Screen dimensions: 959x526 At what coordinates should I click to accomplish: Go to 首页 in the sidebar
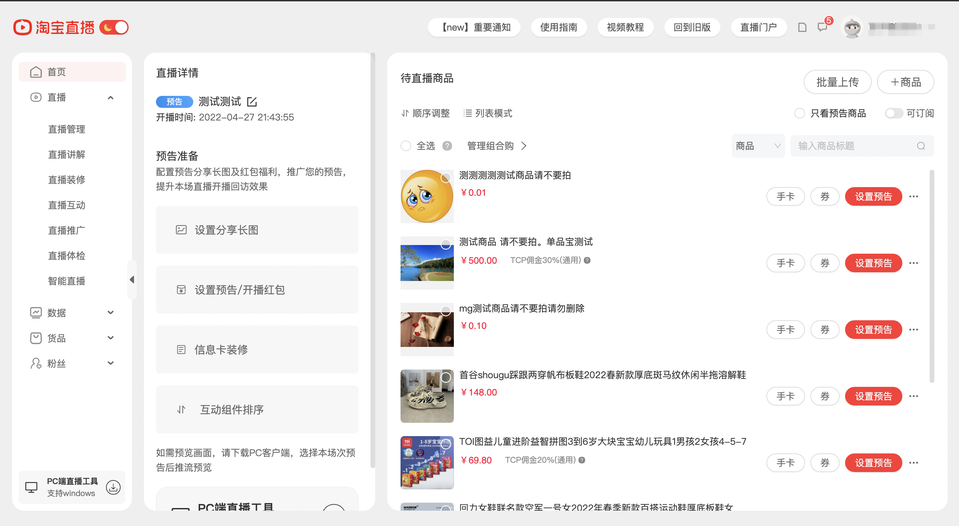[56, 72]
